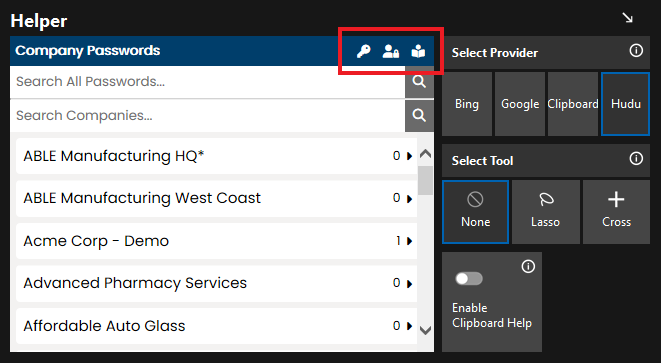The width and height of the screenshot is (661, 363).
Task: Click the Clipboard provider button
Action: [572, 104]
